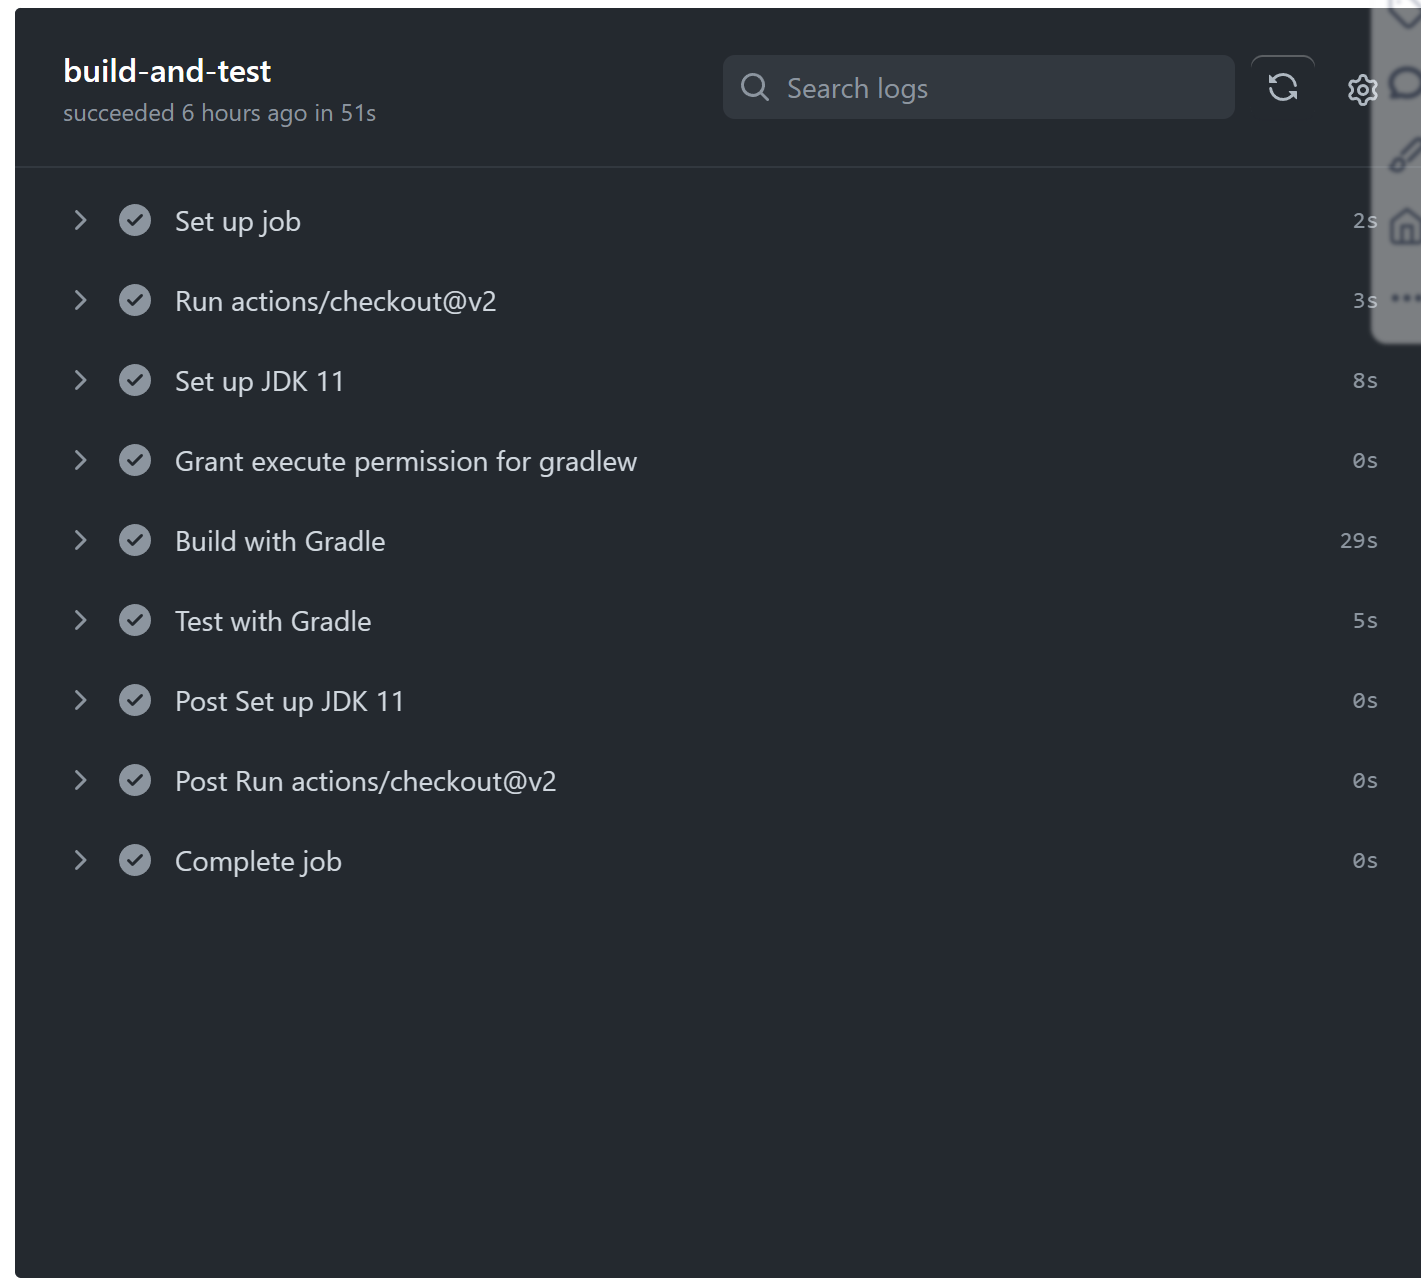The image size is (1421, 1288).
Task: Click the Complete job step label
Action: point(258,862)
